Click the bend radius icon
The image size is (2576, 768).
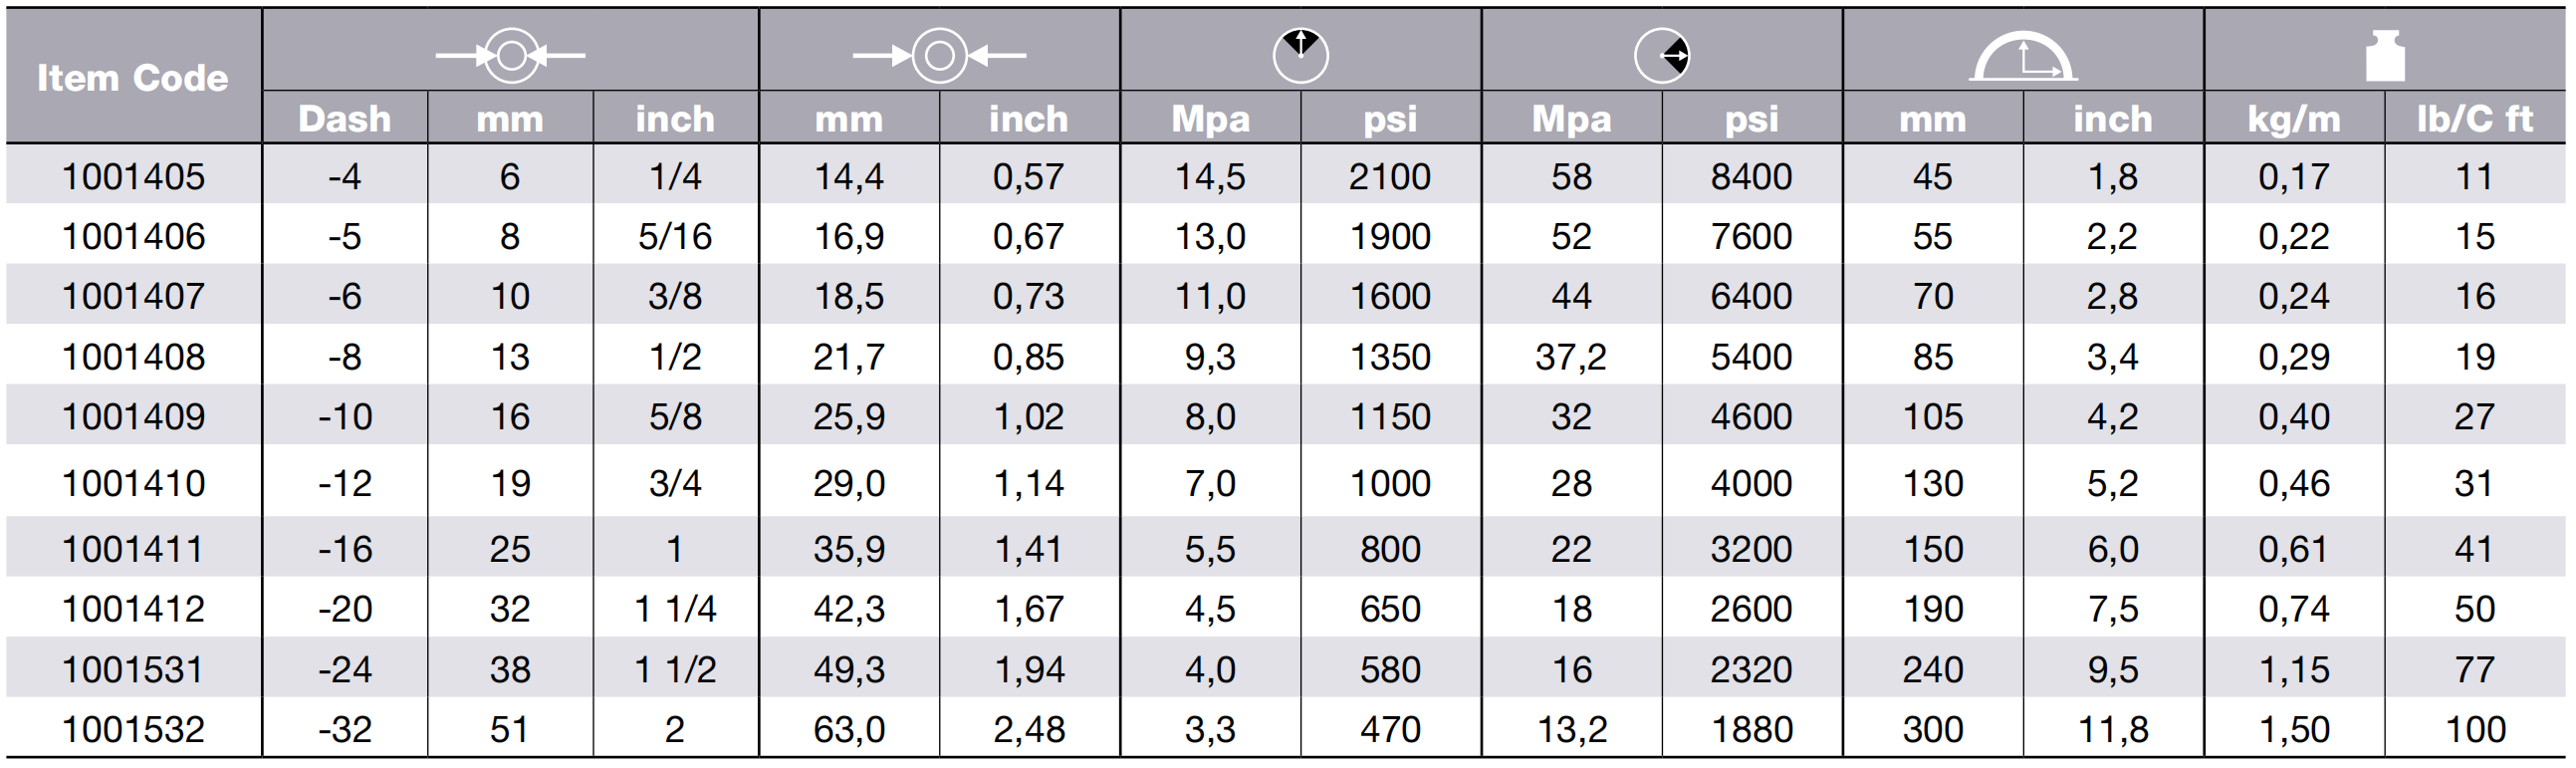pos(2023,56)
